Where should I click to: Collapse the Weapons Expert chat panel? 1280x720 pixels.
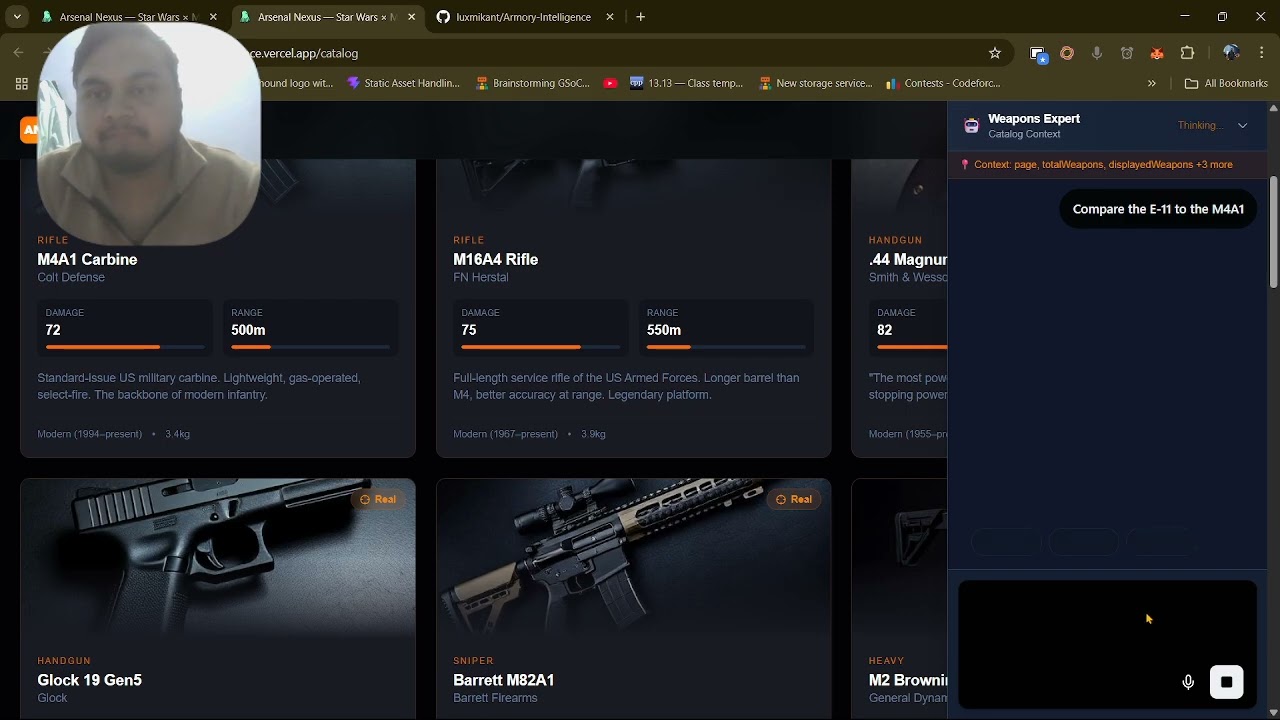(x=1243, y=126)
